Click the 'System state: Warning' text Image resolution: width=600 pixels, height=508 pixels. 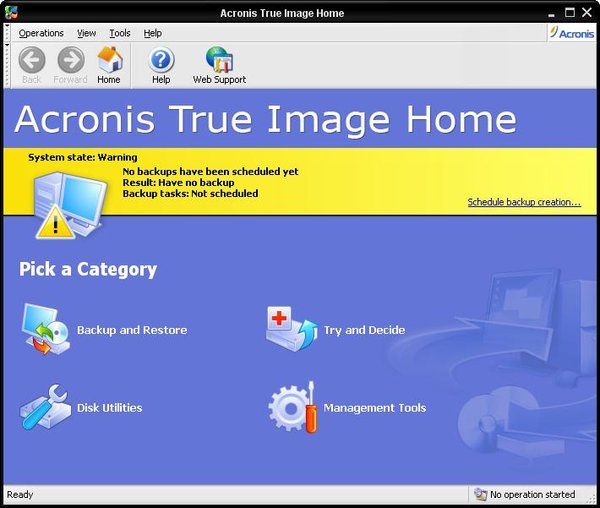pyautogui.click(x=83, y=157)
